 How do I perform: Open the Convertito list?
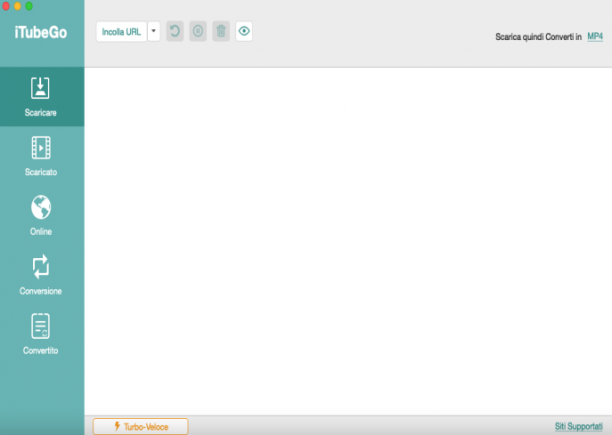(42, 334)
